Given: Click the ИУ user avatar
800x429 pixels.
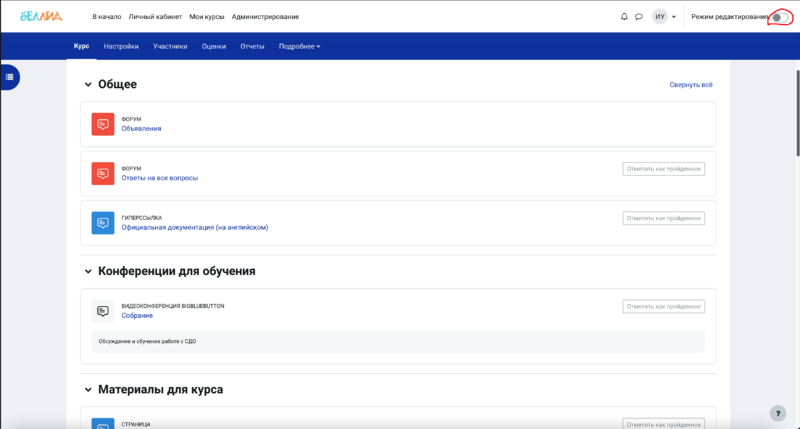Looking at the screenshot, I should tap(660, 17).
